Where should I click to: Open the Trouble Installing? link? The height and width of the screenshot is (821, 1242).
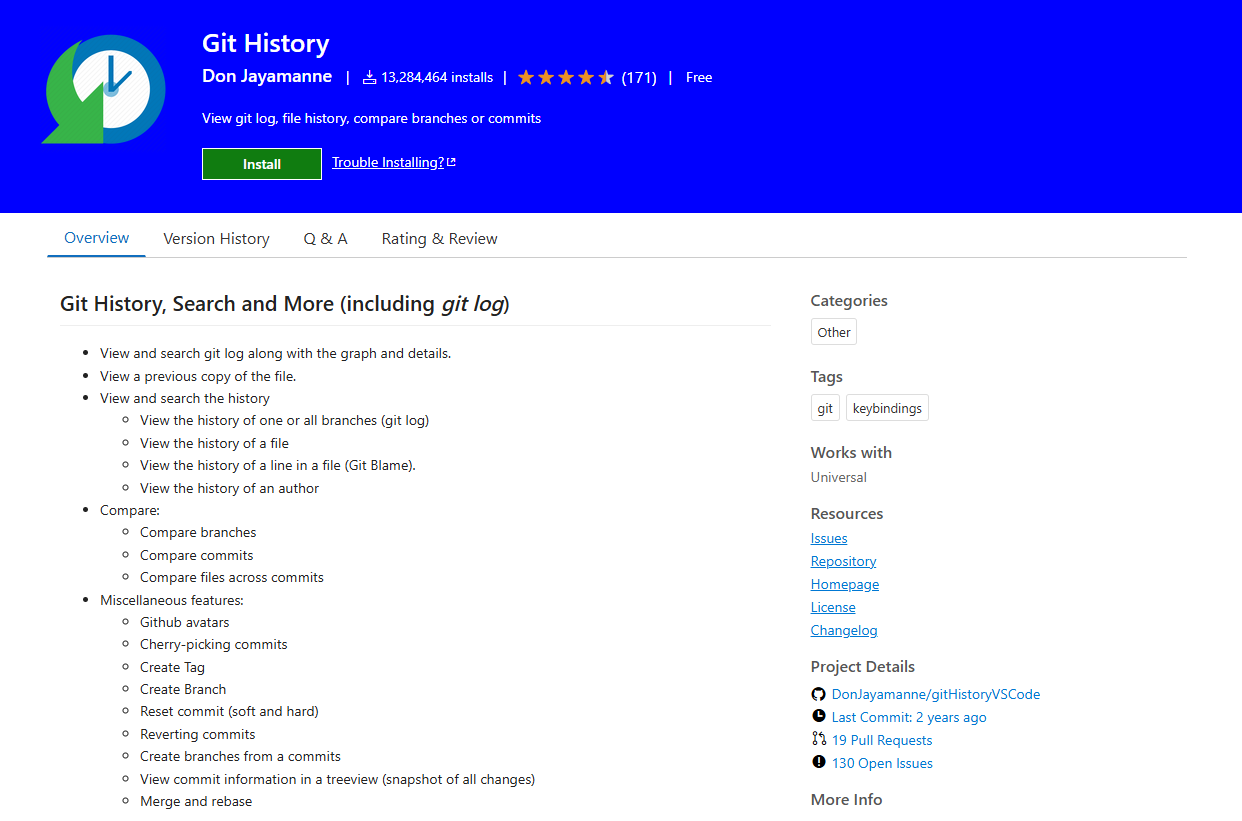(x=388, y=162)
